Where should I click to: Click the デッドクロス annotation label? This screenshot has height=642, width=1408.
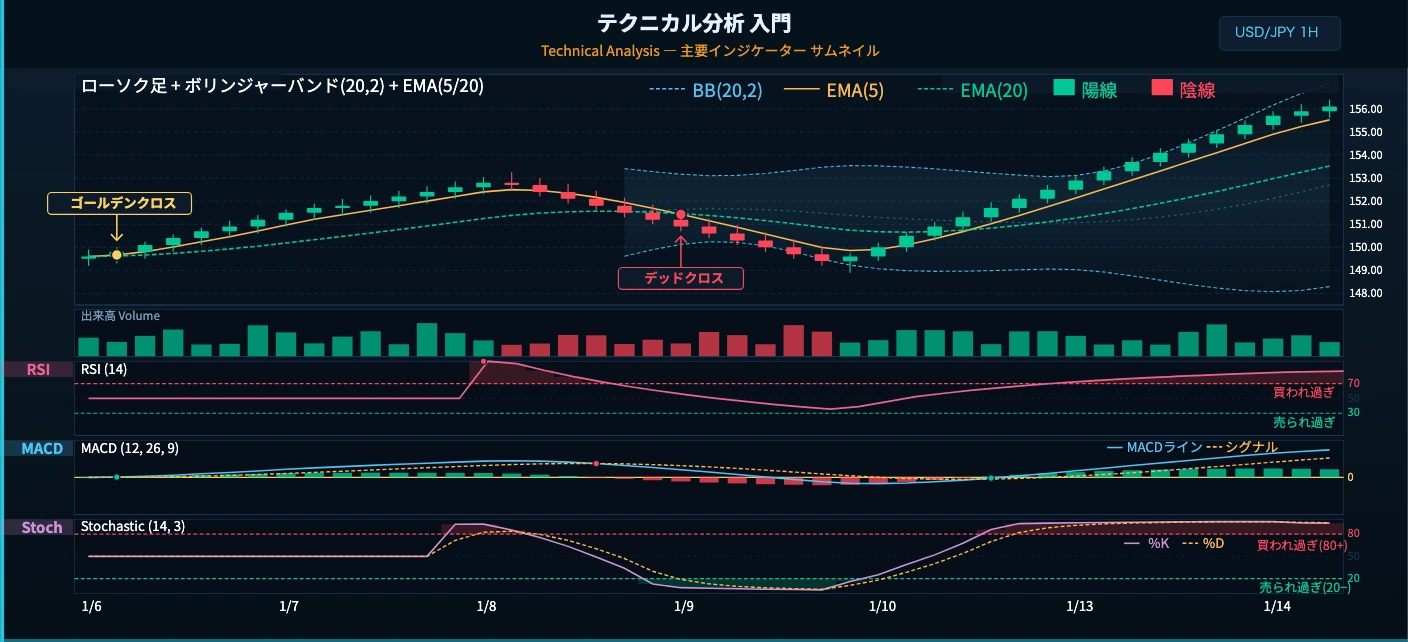681,279
